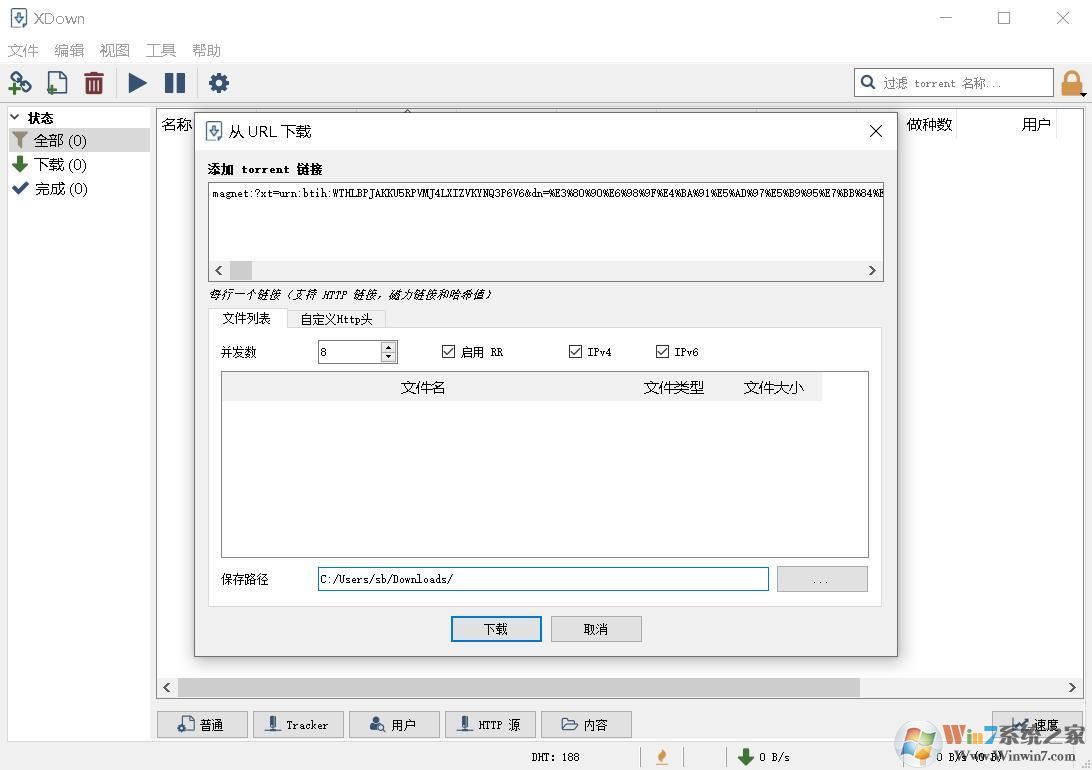Click into the 保存路径 input field
The height and width of the screenshot is (770, 1092).
(543, 579)
